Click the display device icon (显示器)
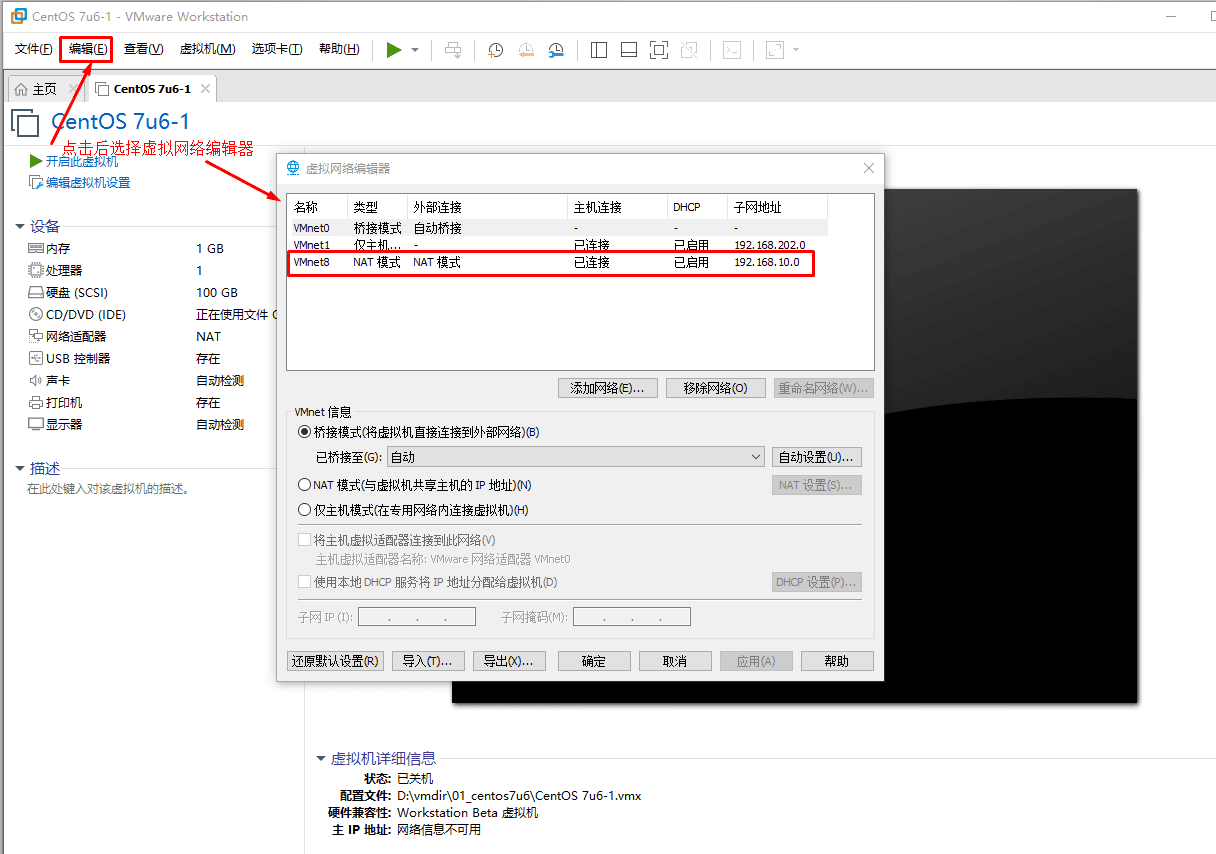 click(x=36, y=424)
